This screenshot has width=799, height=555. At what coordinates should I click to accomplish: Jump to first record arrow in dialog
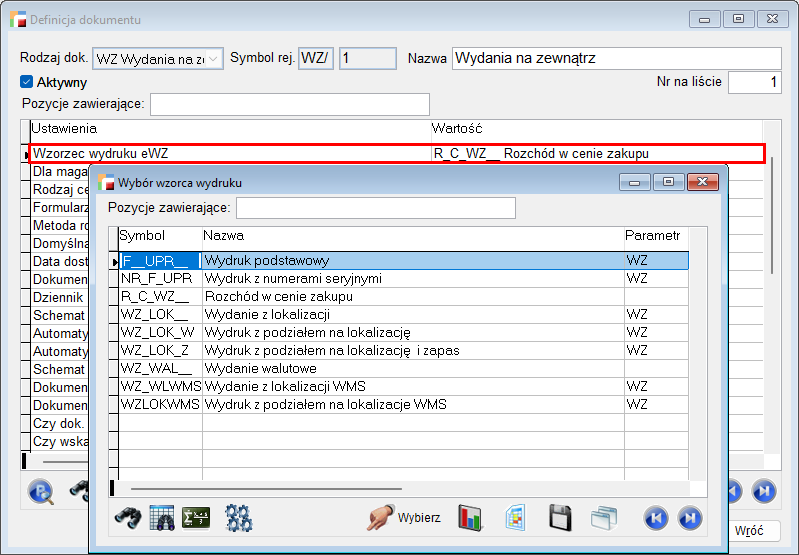655,517
